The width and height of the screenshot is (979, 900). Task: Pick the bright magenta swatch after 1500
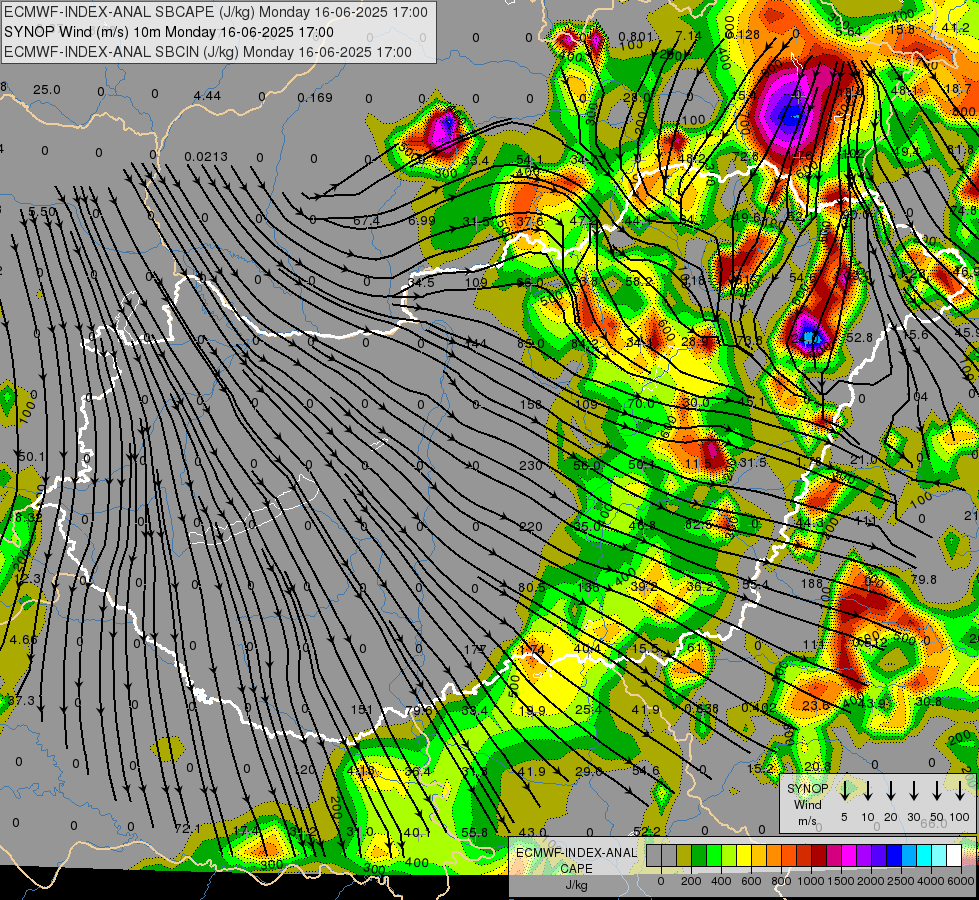(849, 856)
